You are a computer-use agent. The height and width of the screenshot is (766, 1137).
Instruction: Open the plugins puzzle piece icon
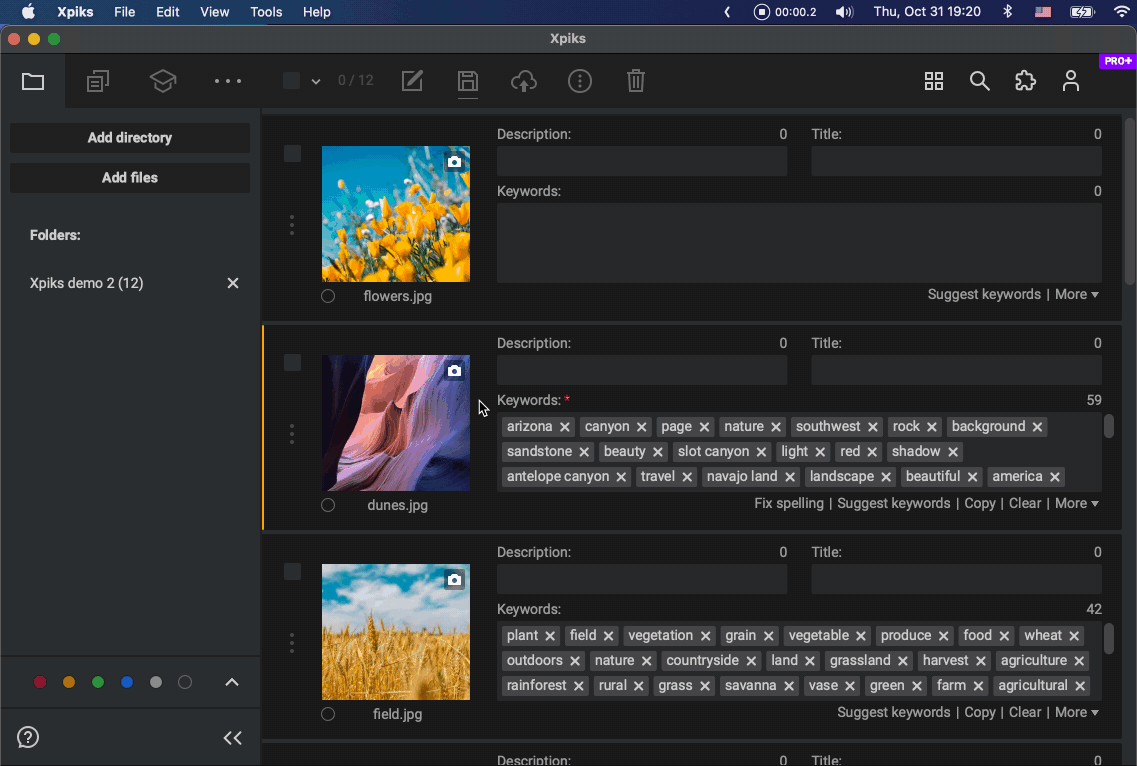1025,81
